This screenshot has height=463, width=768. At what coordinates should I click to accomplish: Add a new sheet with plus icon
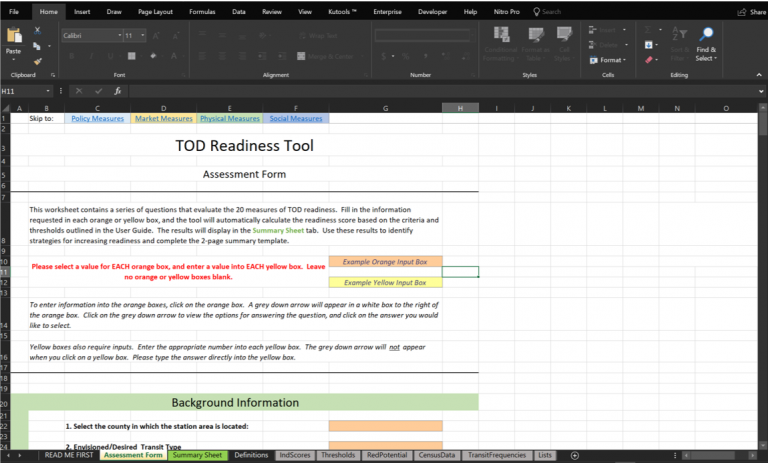(x=574, y=455)
